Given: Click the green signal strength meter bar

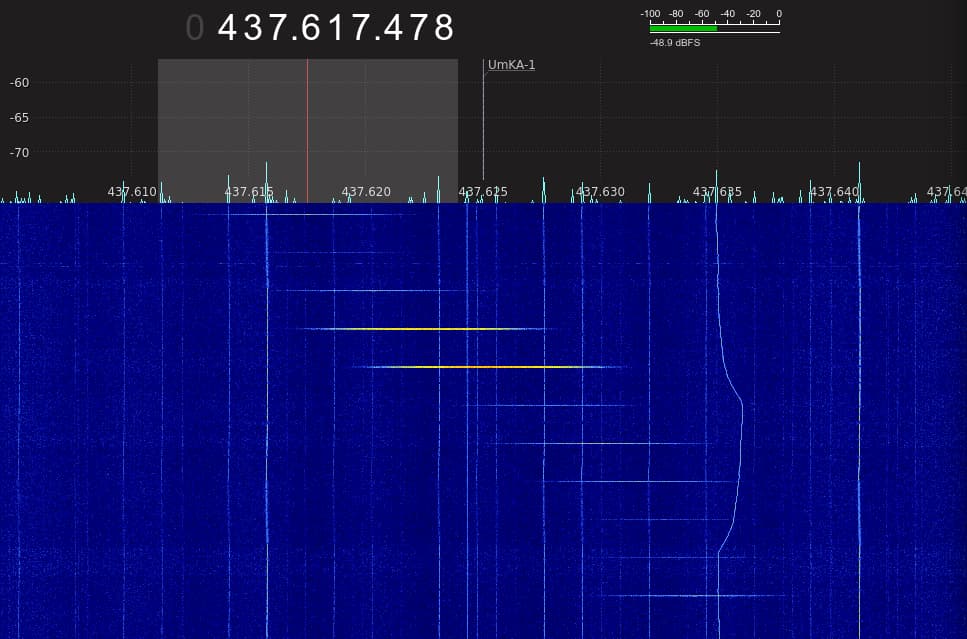Looking at the screenshot, I should 683,28.
